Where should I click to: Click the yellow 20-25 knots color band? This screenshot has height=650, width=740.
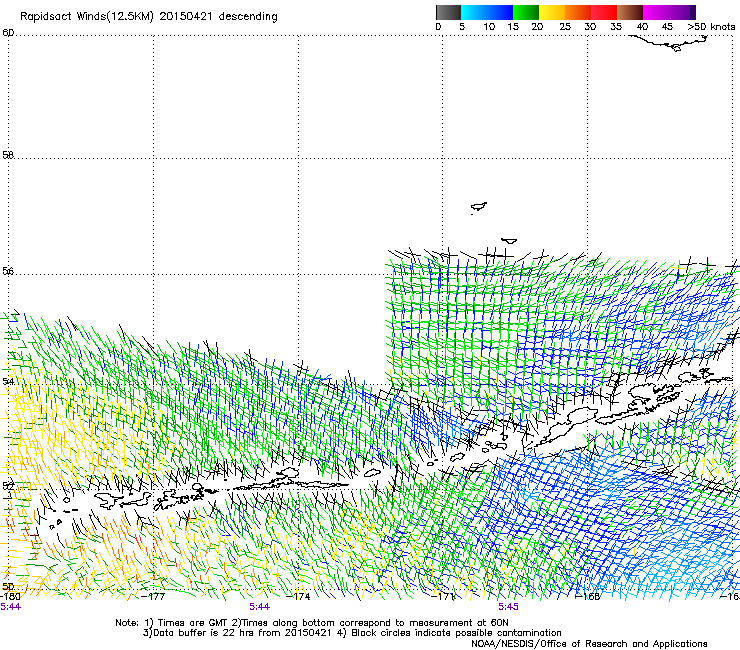(x=552, y=12)
